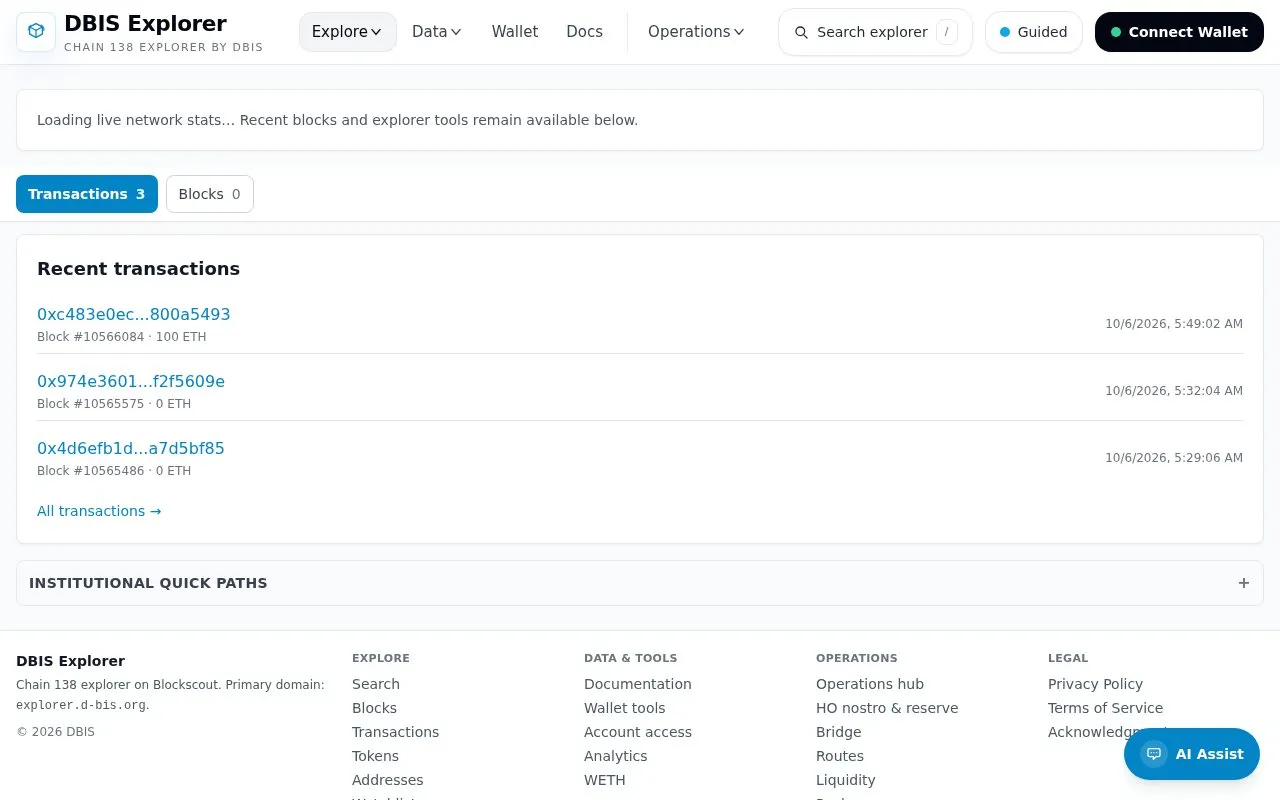Viewport: 1280px width, 800px height.
Task: Open transaction 0xc483e0ec...800a5493
Action: [x=134, y=314]
